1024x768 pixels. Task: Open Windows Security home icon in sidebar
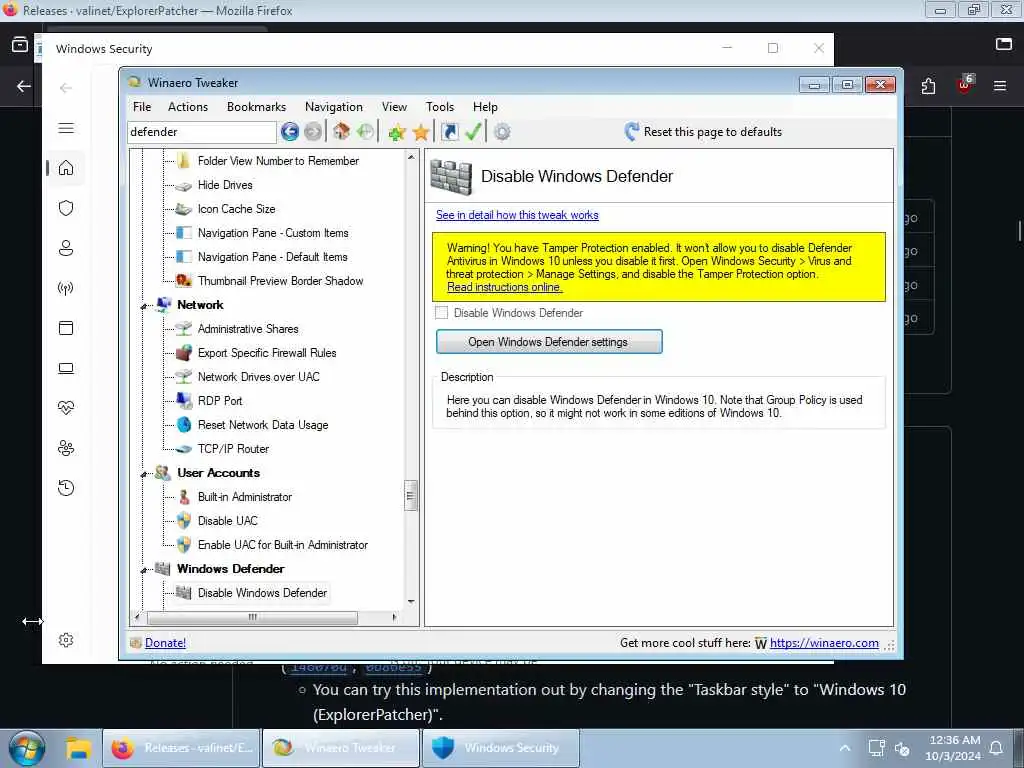coord(66,168)
